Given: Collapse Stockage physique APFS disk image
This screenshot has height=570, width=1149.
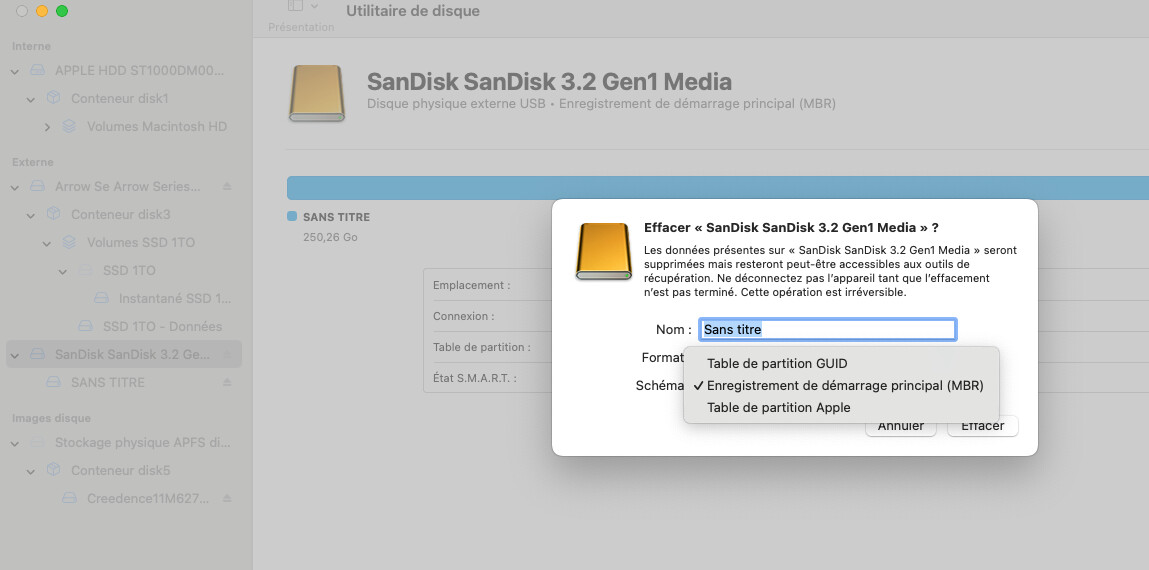Looking at the screenshot, I should coord(15,443).
